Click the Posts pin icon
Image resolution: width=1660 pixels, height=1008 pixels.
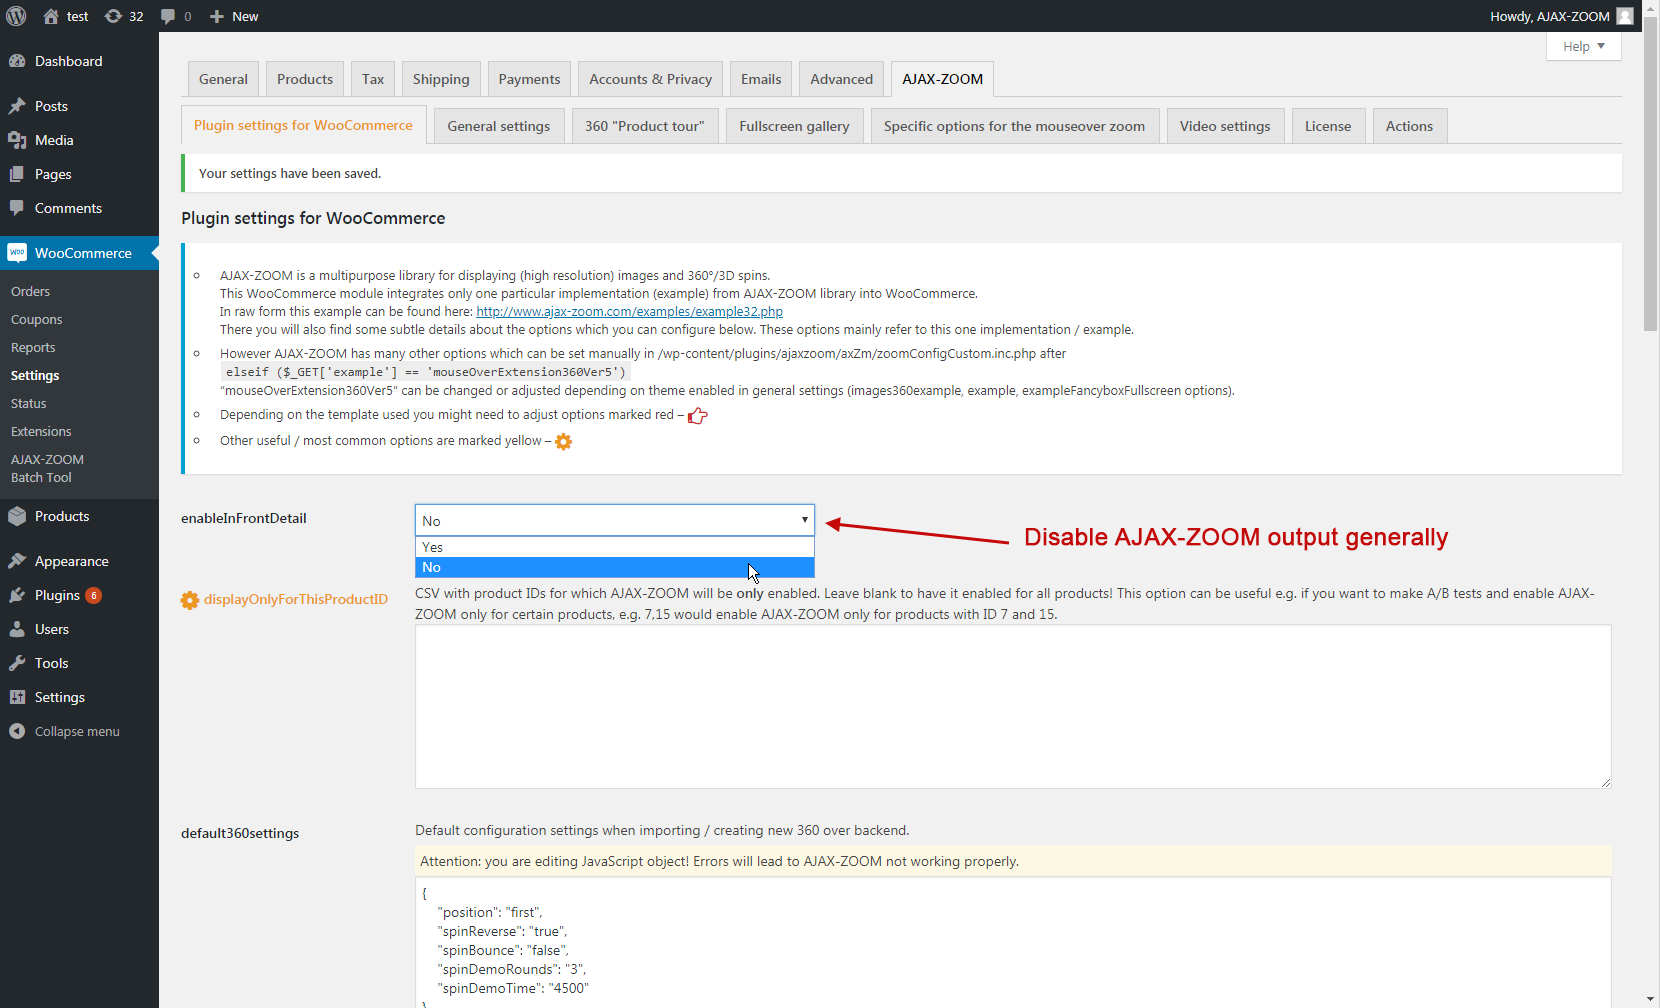[x=17, y=106]
